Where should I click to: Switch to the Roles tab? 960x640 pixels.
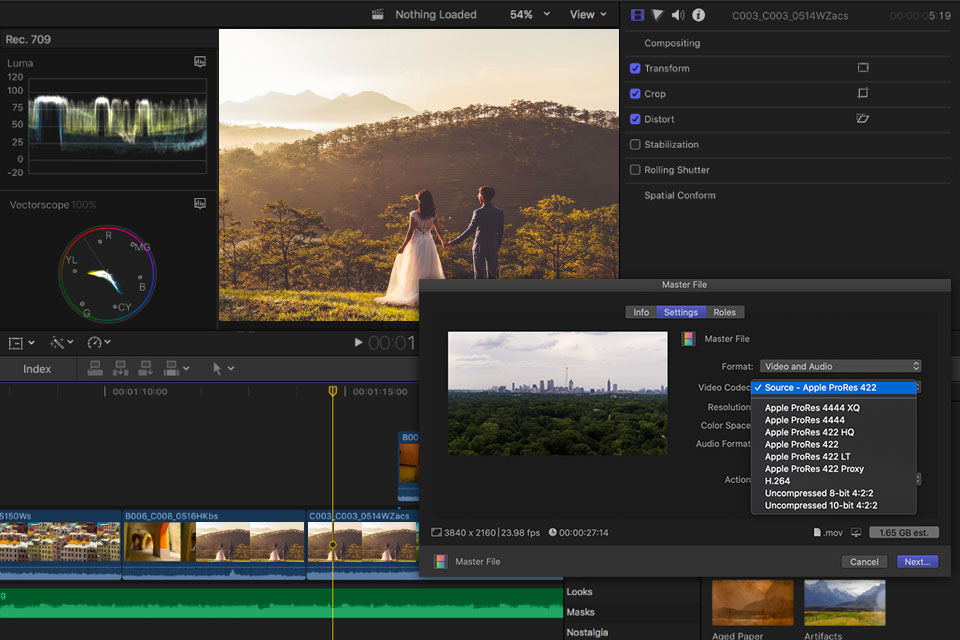pyautogui.click(x=724, y=312)
